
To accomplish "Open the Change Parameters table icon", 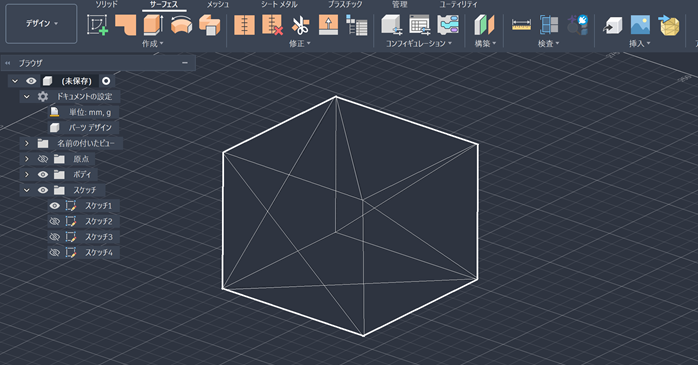I will click(357, 25).
